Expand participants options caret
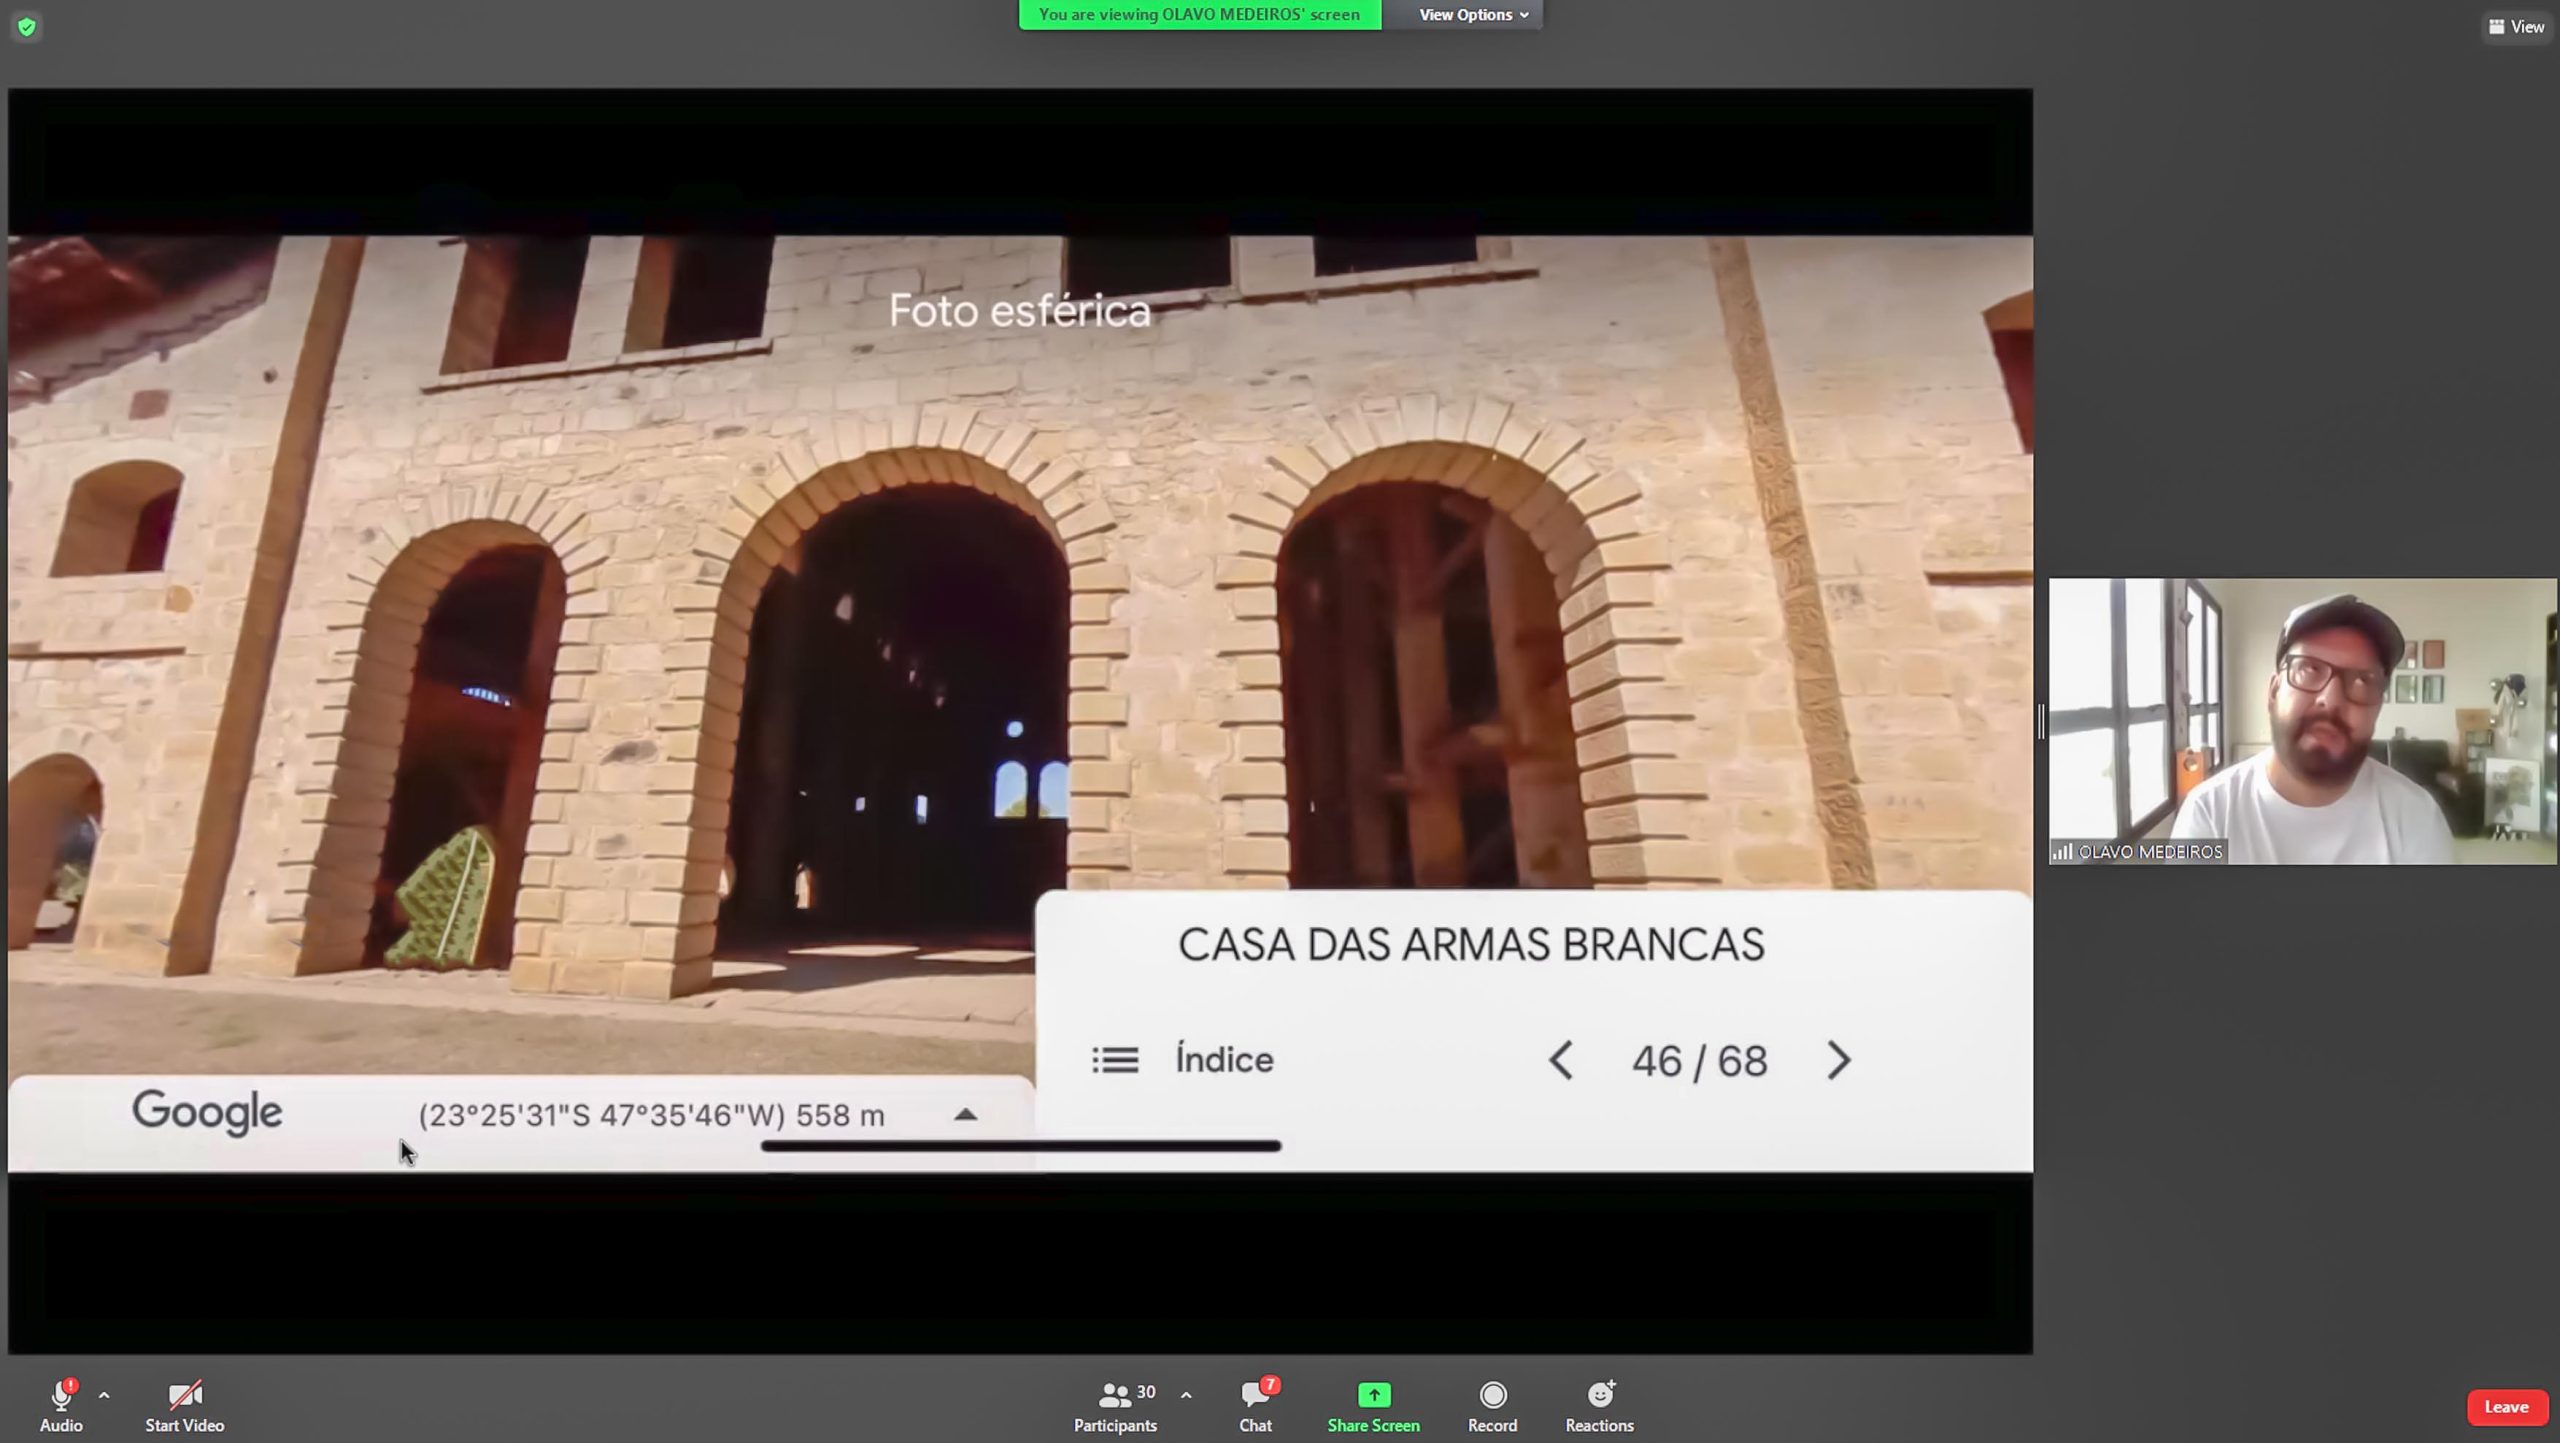 (1186, 1395)
